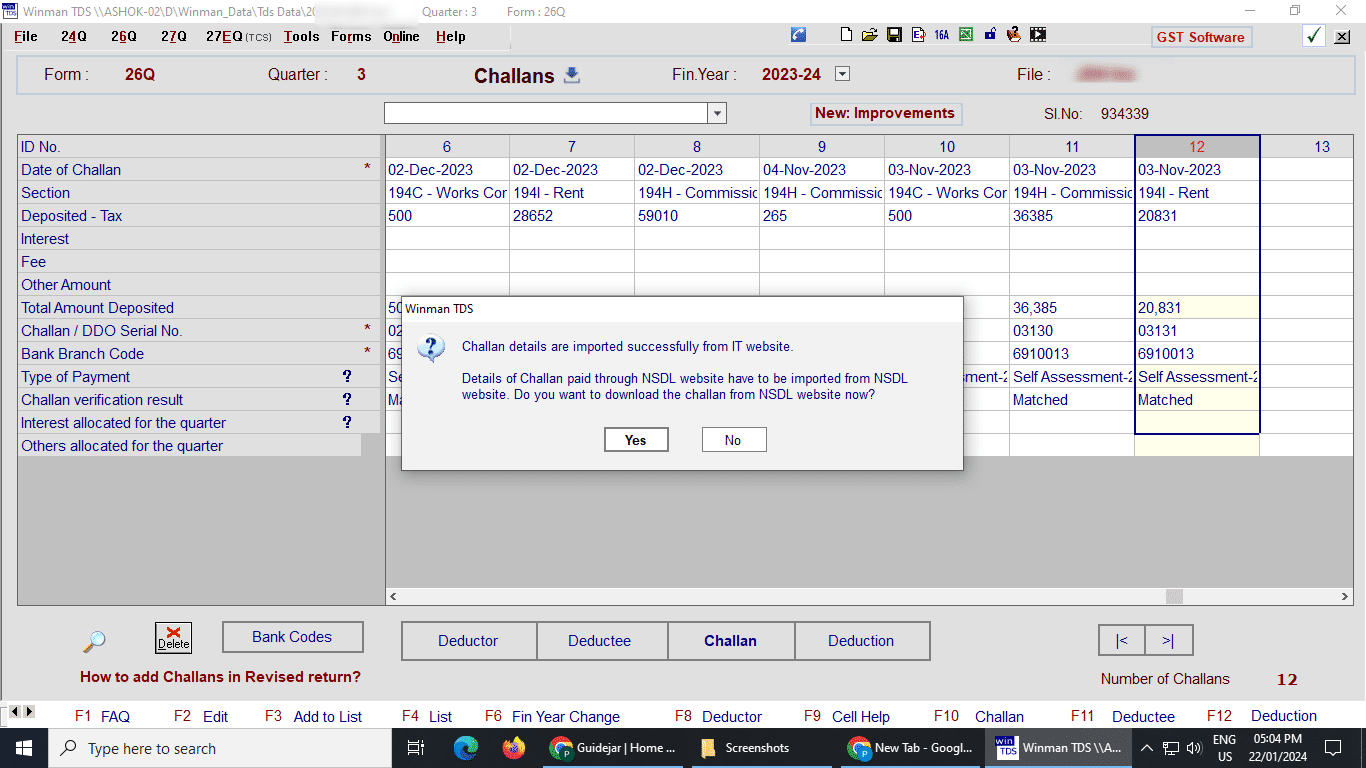Open the Online menu
The width and height of the screenshot is (1366, 768).
click(x=401, y=36)
